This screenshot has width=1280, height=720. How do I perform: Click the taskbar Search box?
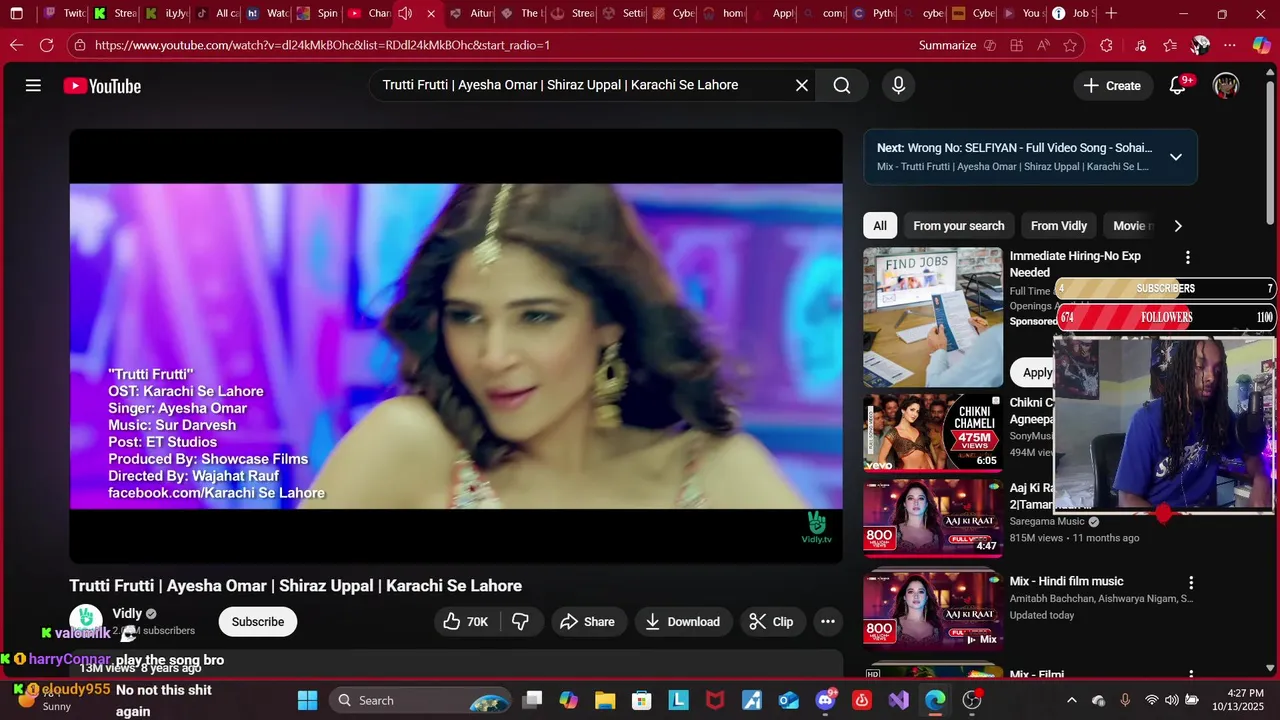[x=421, y=700]
